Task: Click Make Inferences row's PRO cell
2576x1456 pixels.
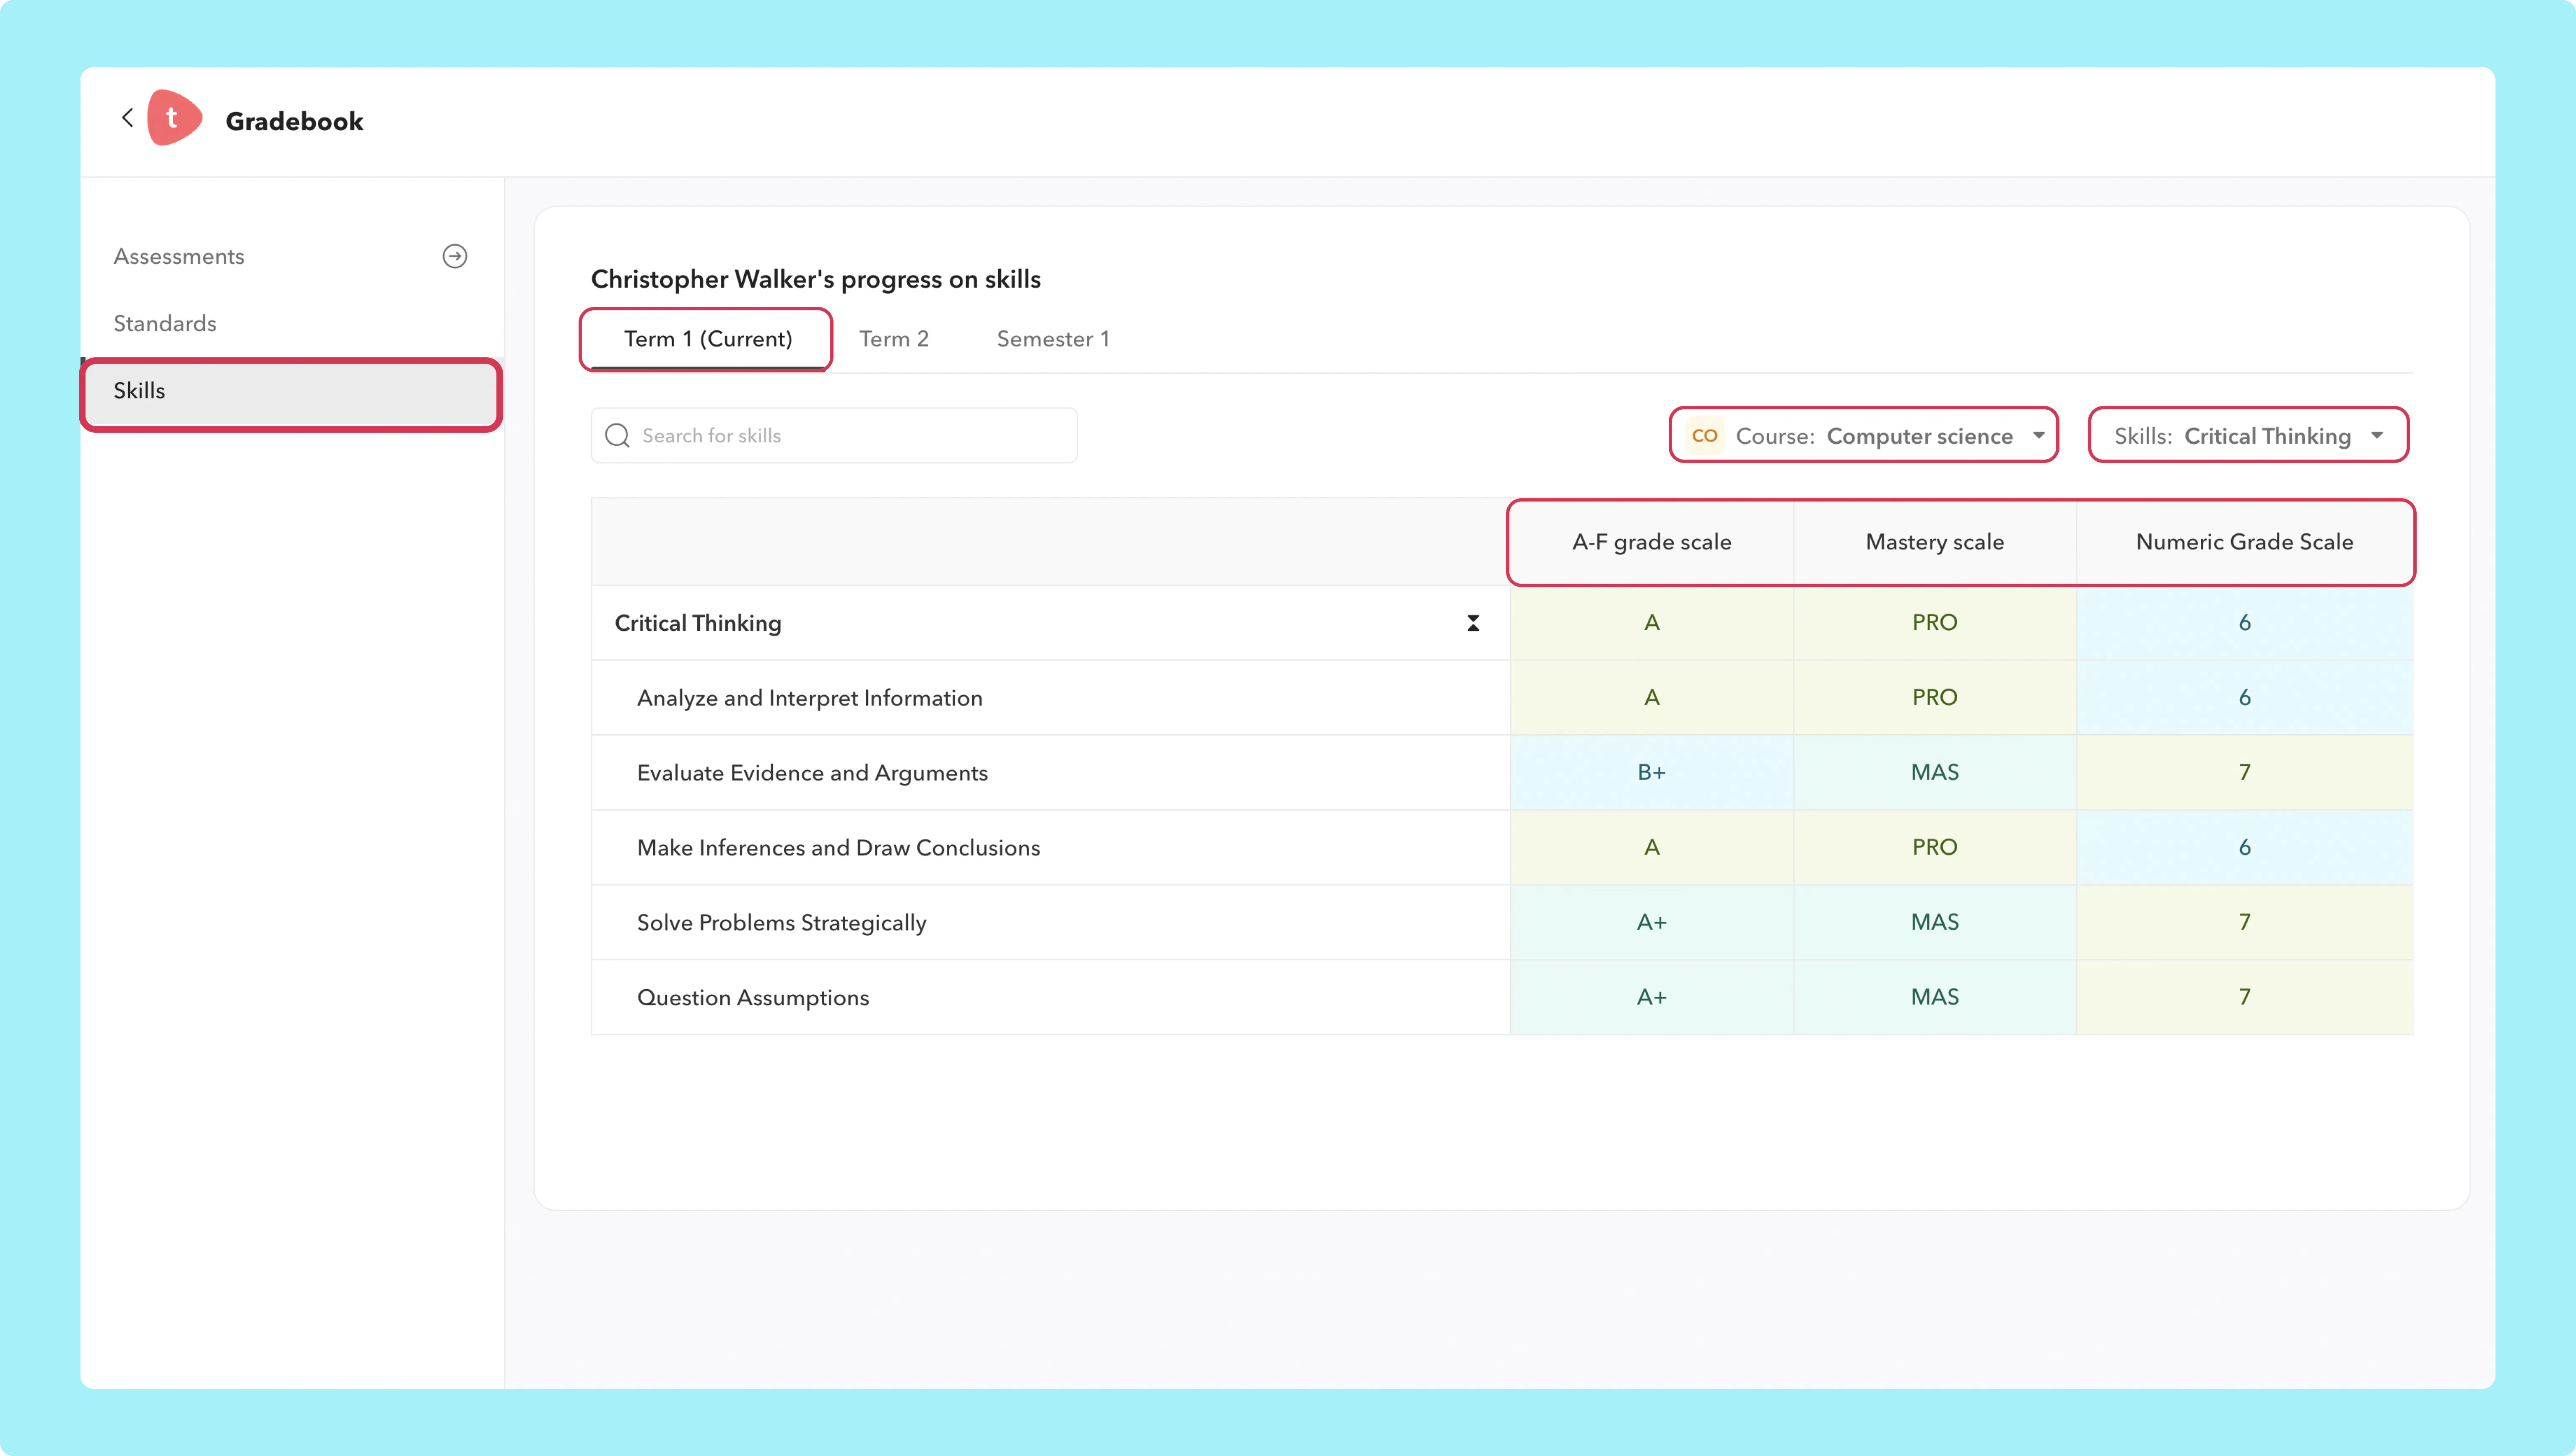Action: (x=1935, y=847)
